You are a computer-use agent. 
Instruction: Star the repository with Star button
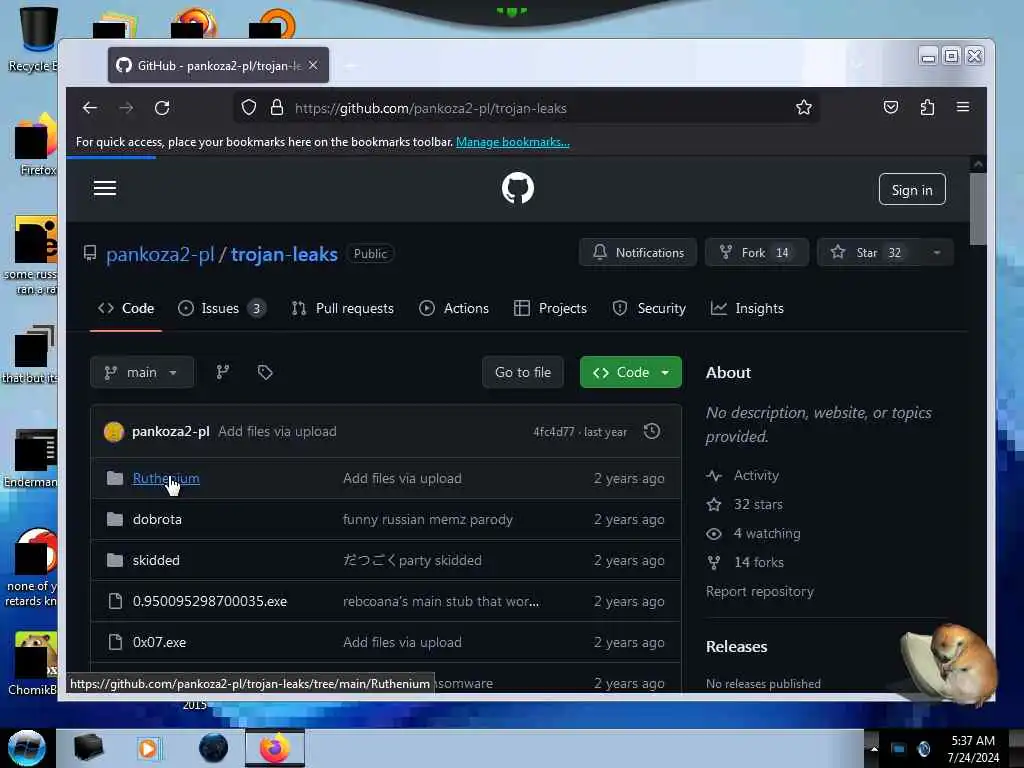click(869, 253)
